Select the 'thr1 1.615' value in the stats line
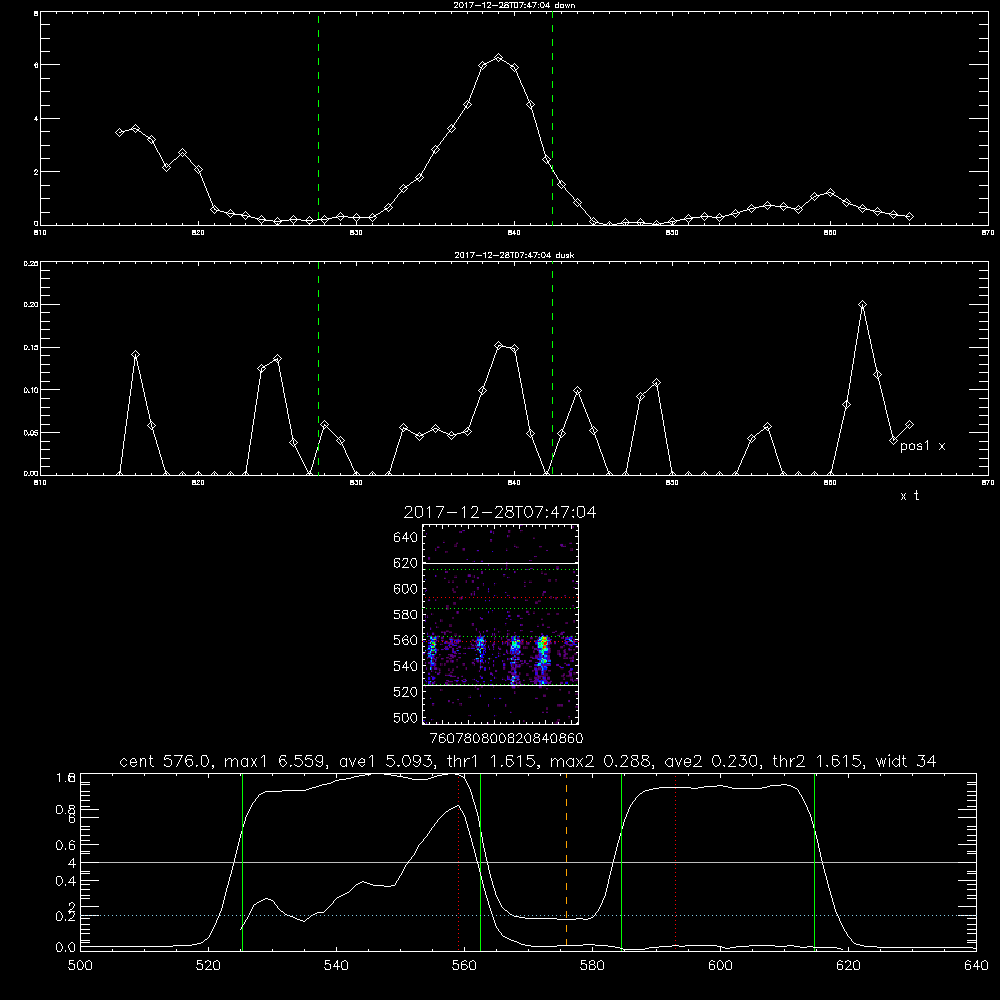 click(x=490, y=761)
